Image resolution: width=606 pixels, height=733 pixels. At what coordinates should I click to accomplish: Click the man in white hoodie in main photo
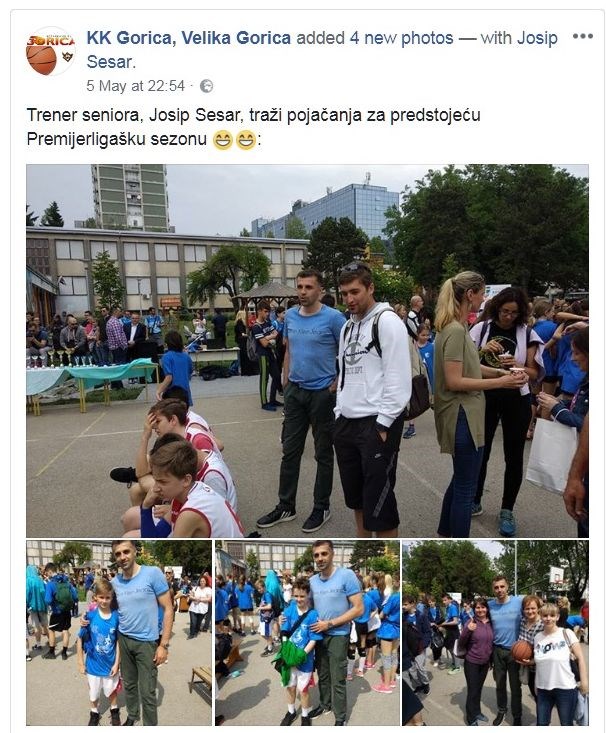tap(371, 400)
